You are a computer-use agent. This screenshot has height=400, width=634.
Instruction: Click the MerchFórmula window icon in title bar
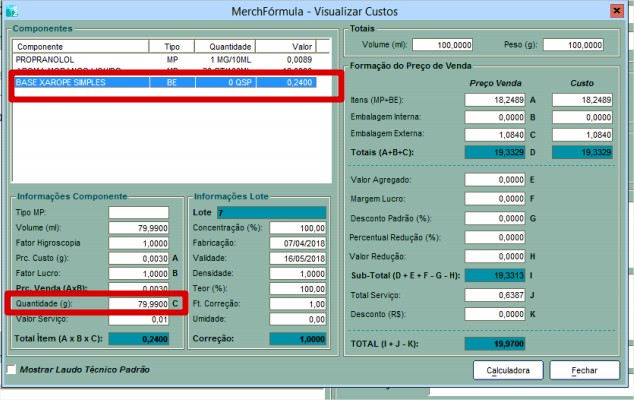(x=12, y=10)
